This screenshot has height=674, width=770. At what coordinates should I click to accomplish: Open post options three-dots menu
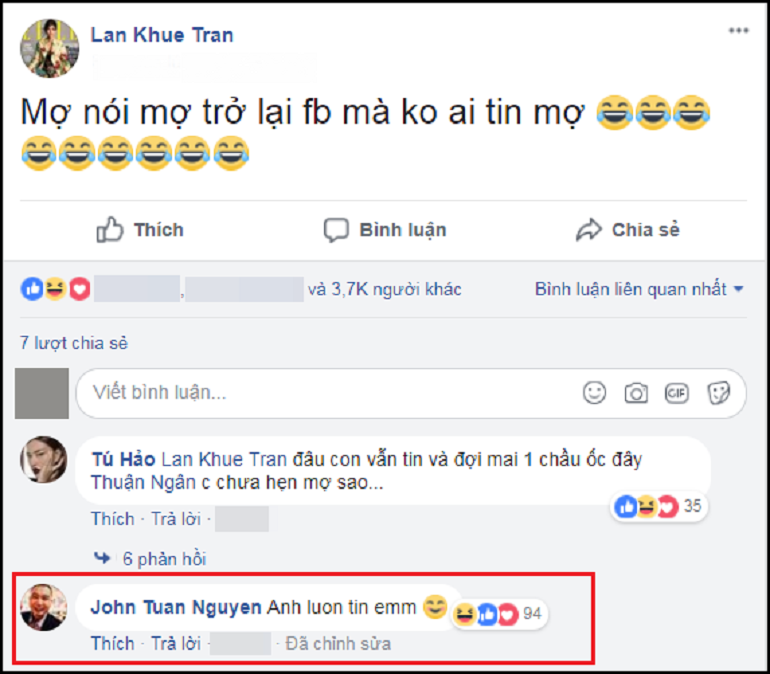coord(738,31)
